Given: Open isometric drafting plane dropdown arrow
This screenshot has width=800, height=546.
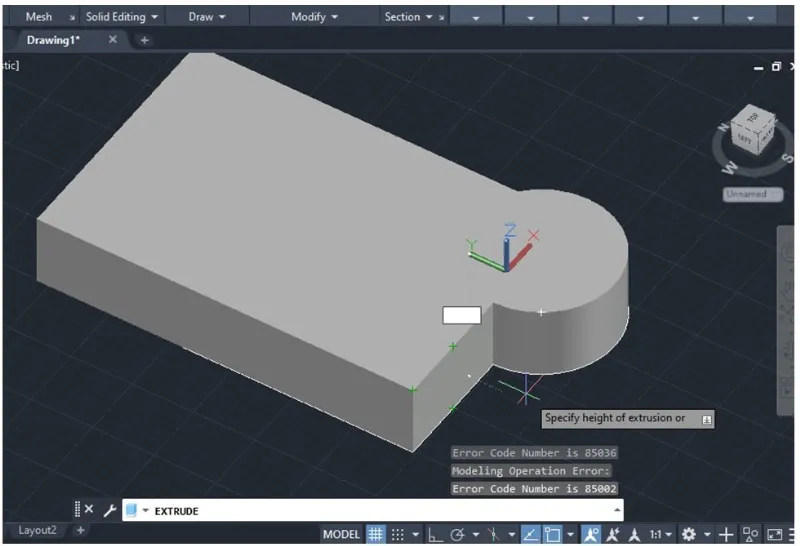Looking at the screenshot, I should tap(511, 534).
